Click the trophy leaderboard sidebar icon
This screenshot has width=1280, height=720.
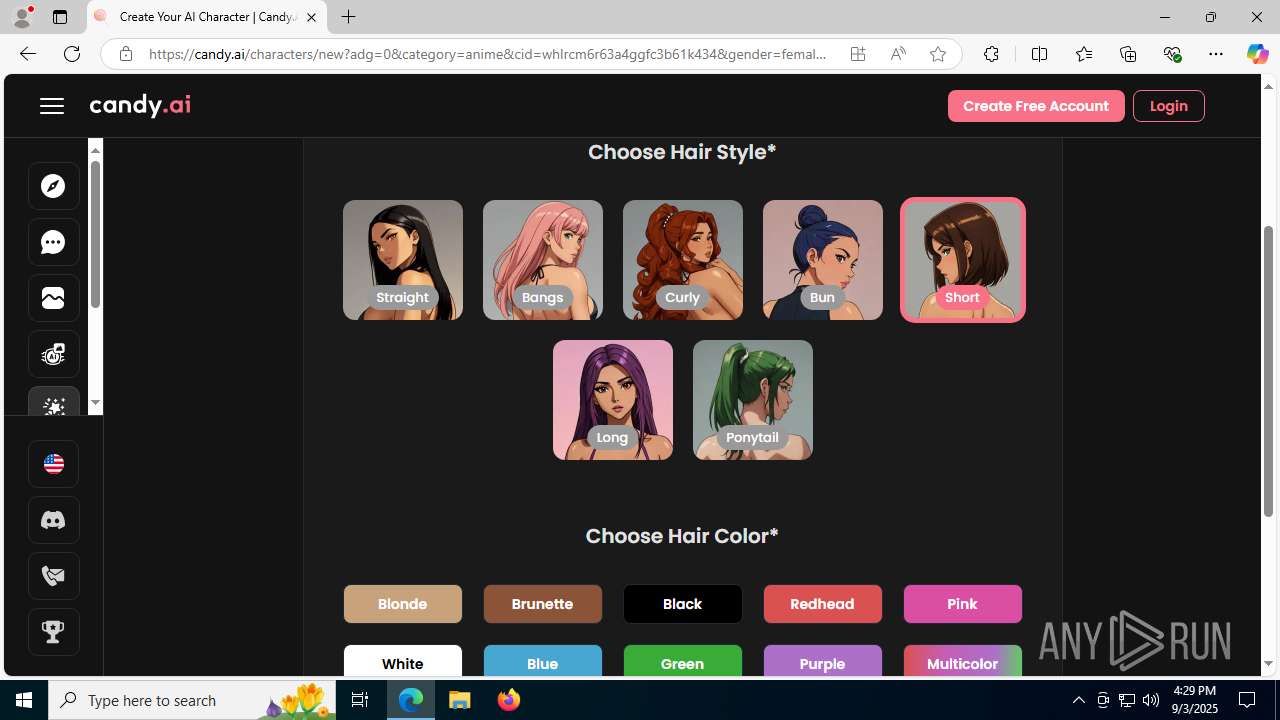tap(54, 632)
